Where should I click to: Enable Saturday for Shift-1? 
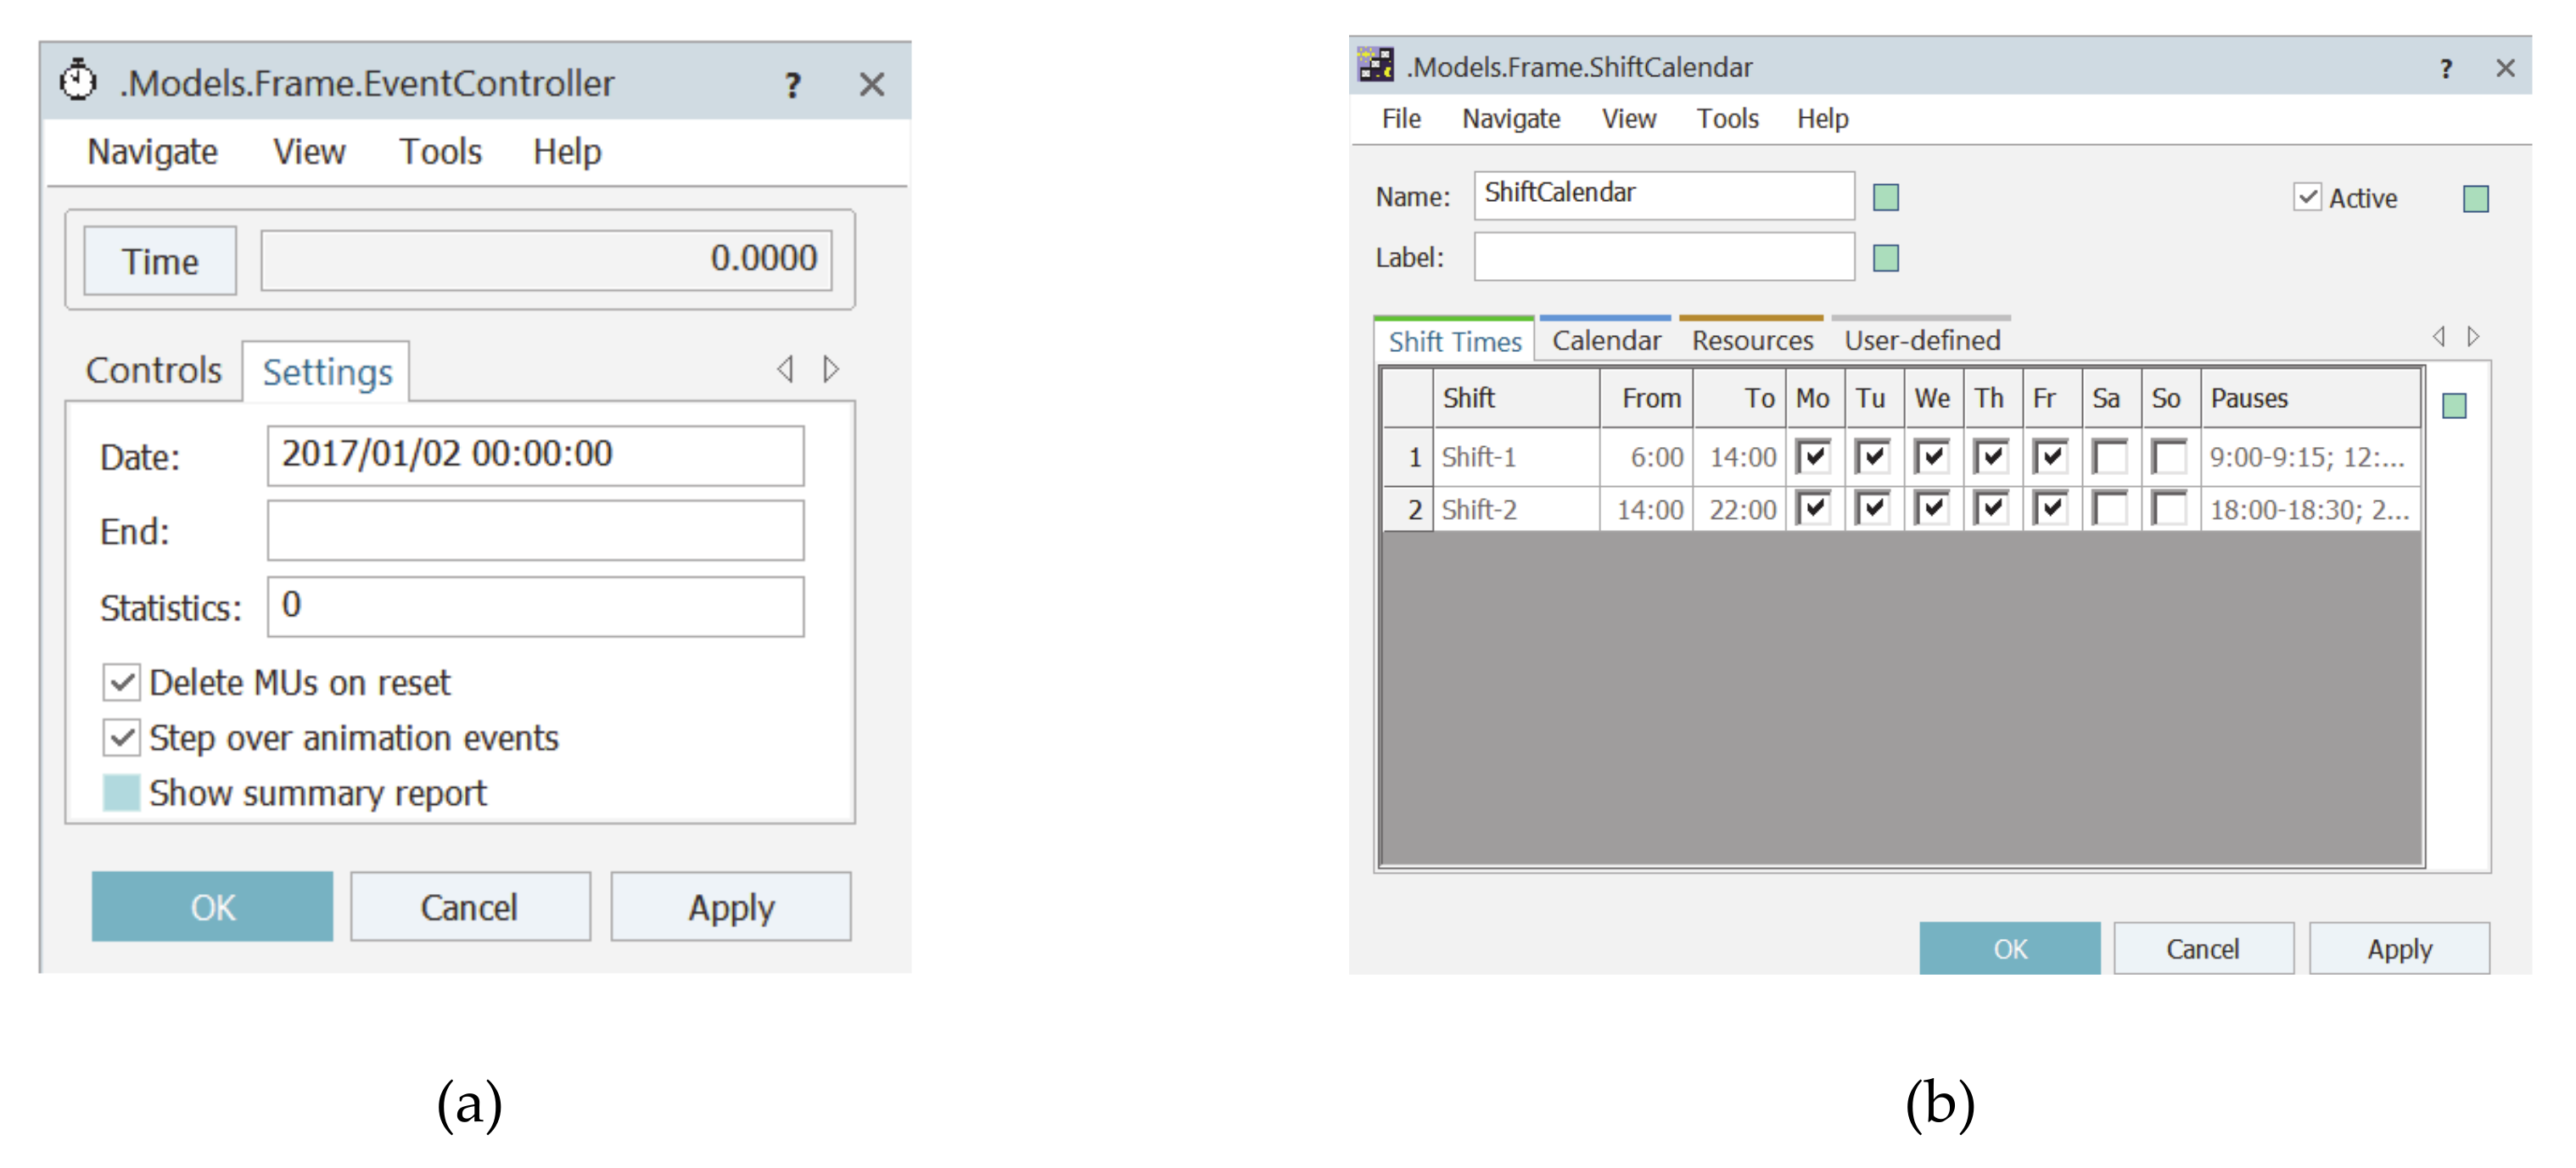2109,457
